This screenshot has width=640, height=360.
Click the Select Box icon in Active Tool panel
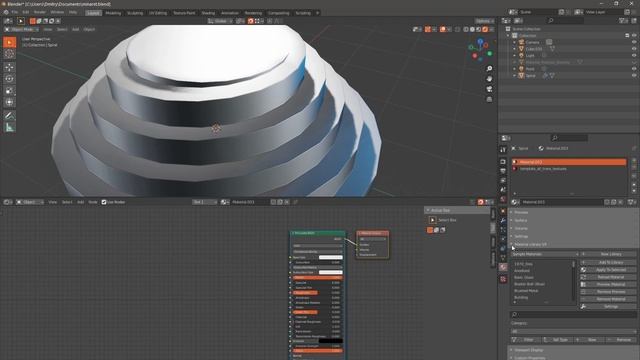[x=432, y=220]
